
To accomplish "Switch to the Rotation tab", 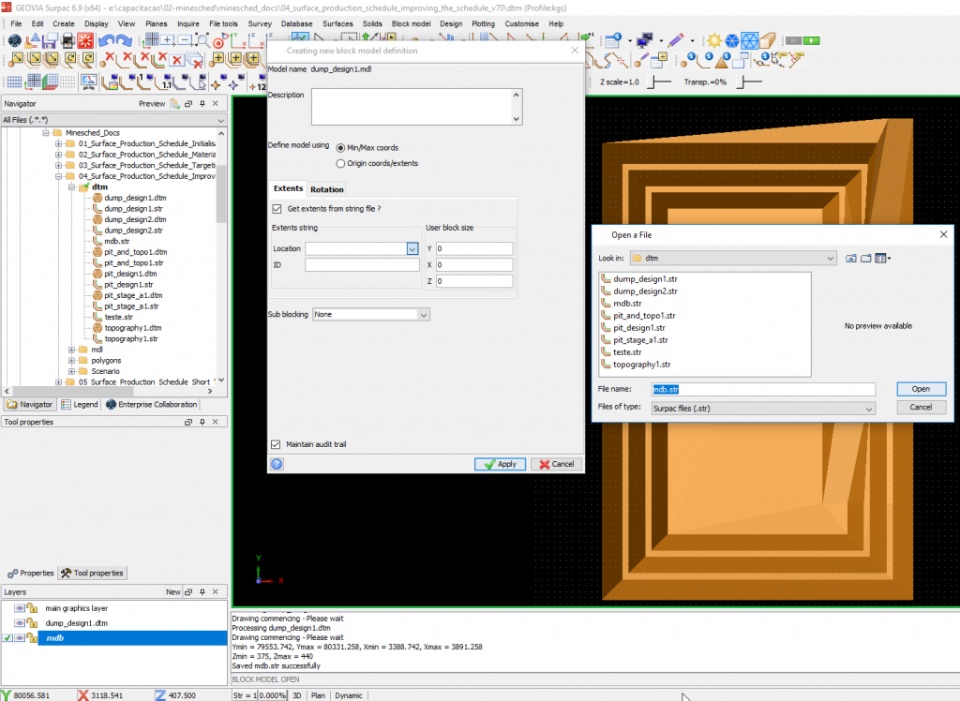I will (x=327, y=189).
